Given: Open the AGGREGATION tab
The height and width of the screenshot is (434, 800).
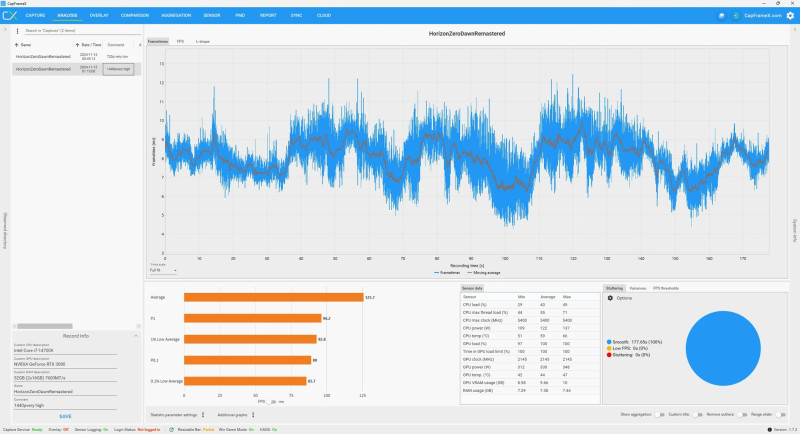Looking at the screenshot, I should point(176,15).
